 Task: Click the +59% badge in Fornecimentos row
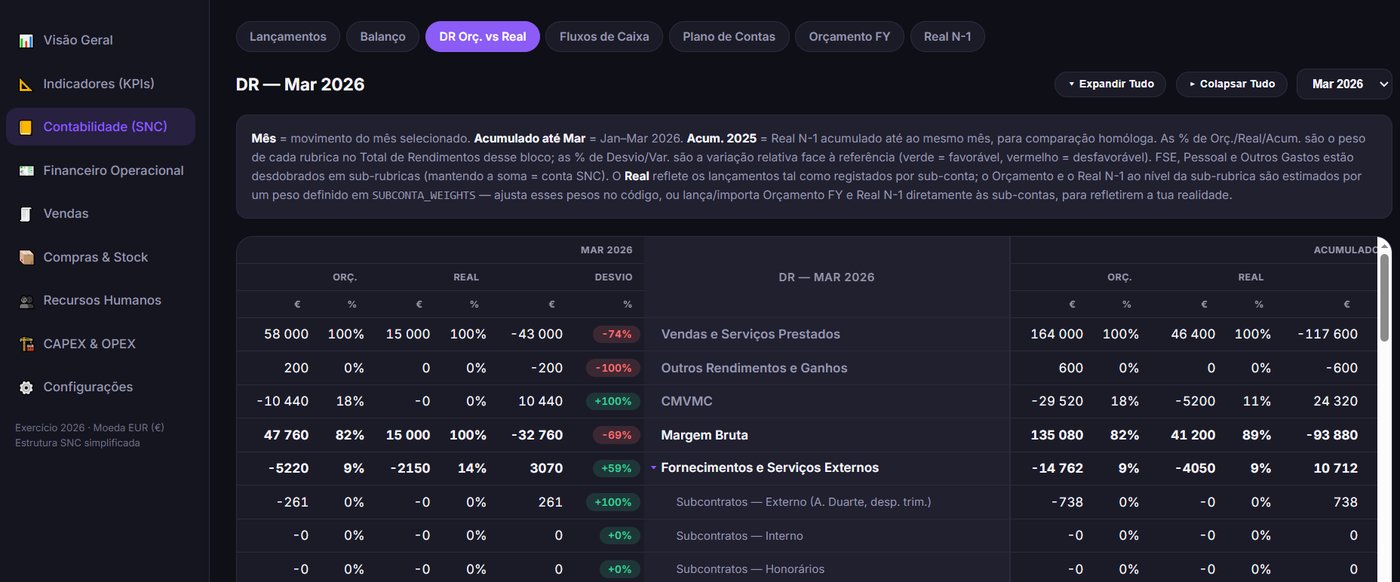click(616, 468)
